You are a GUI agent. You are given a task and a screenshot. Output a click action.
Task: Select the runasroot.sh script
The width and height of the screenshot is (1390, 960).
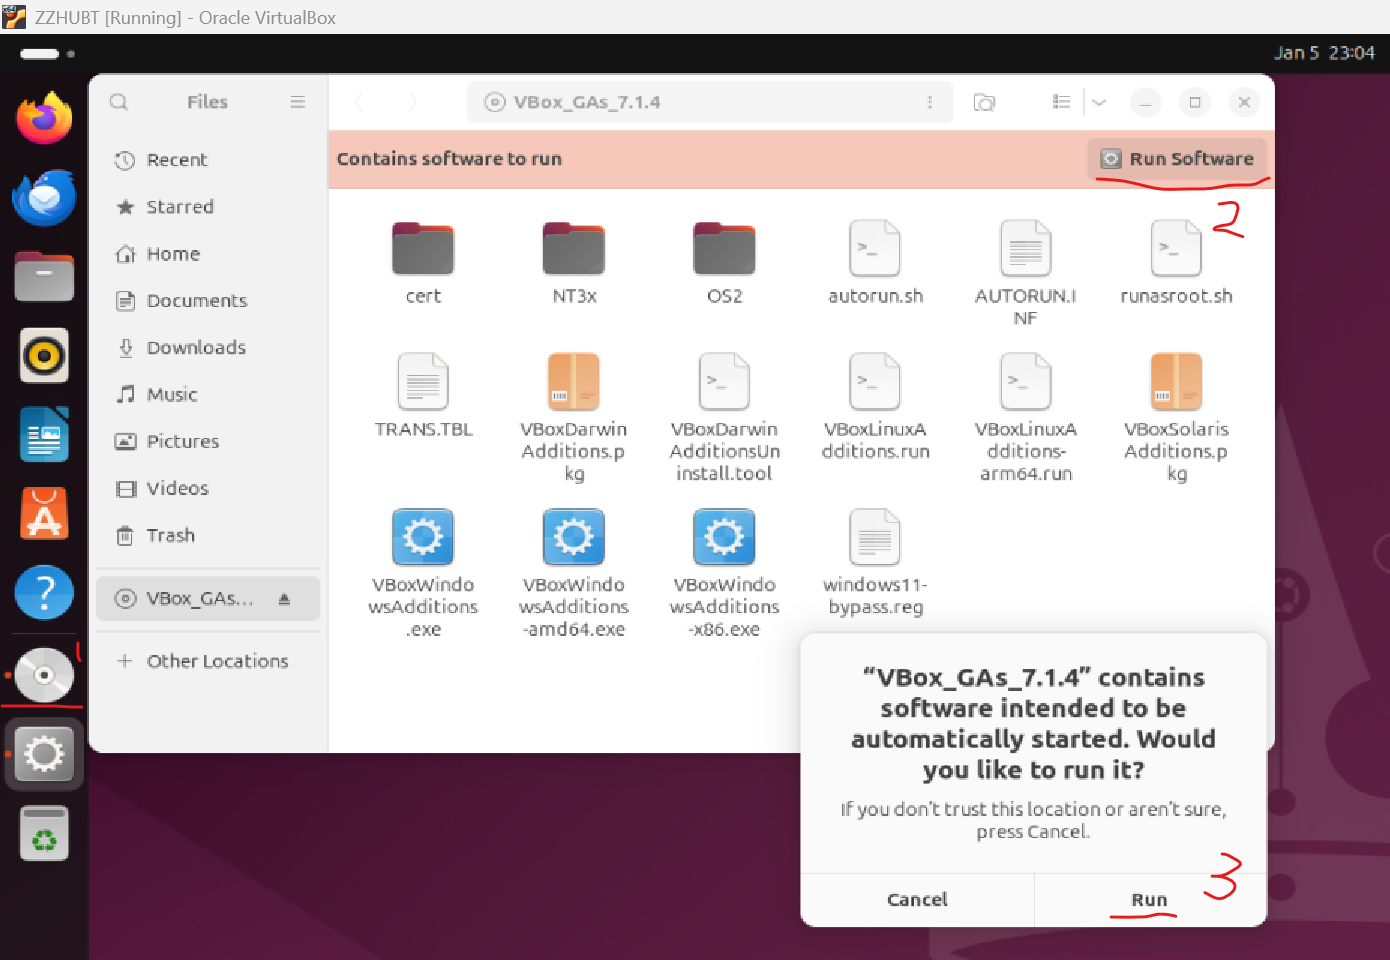(x=1176, y=263)
